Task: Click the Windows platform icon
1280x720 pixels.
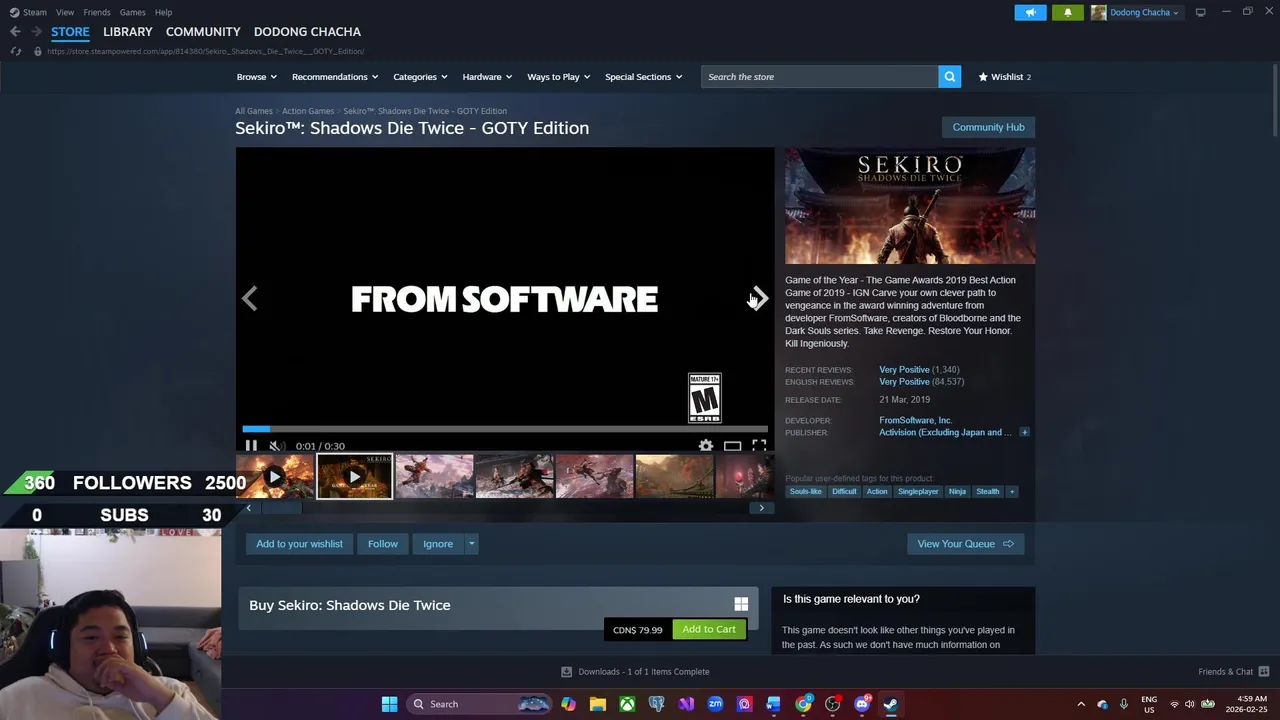Action: click(x=741, y=604)
